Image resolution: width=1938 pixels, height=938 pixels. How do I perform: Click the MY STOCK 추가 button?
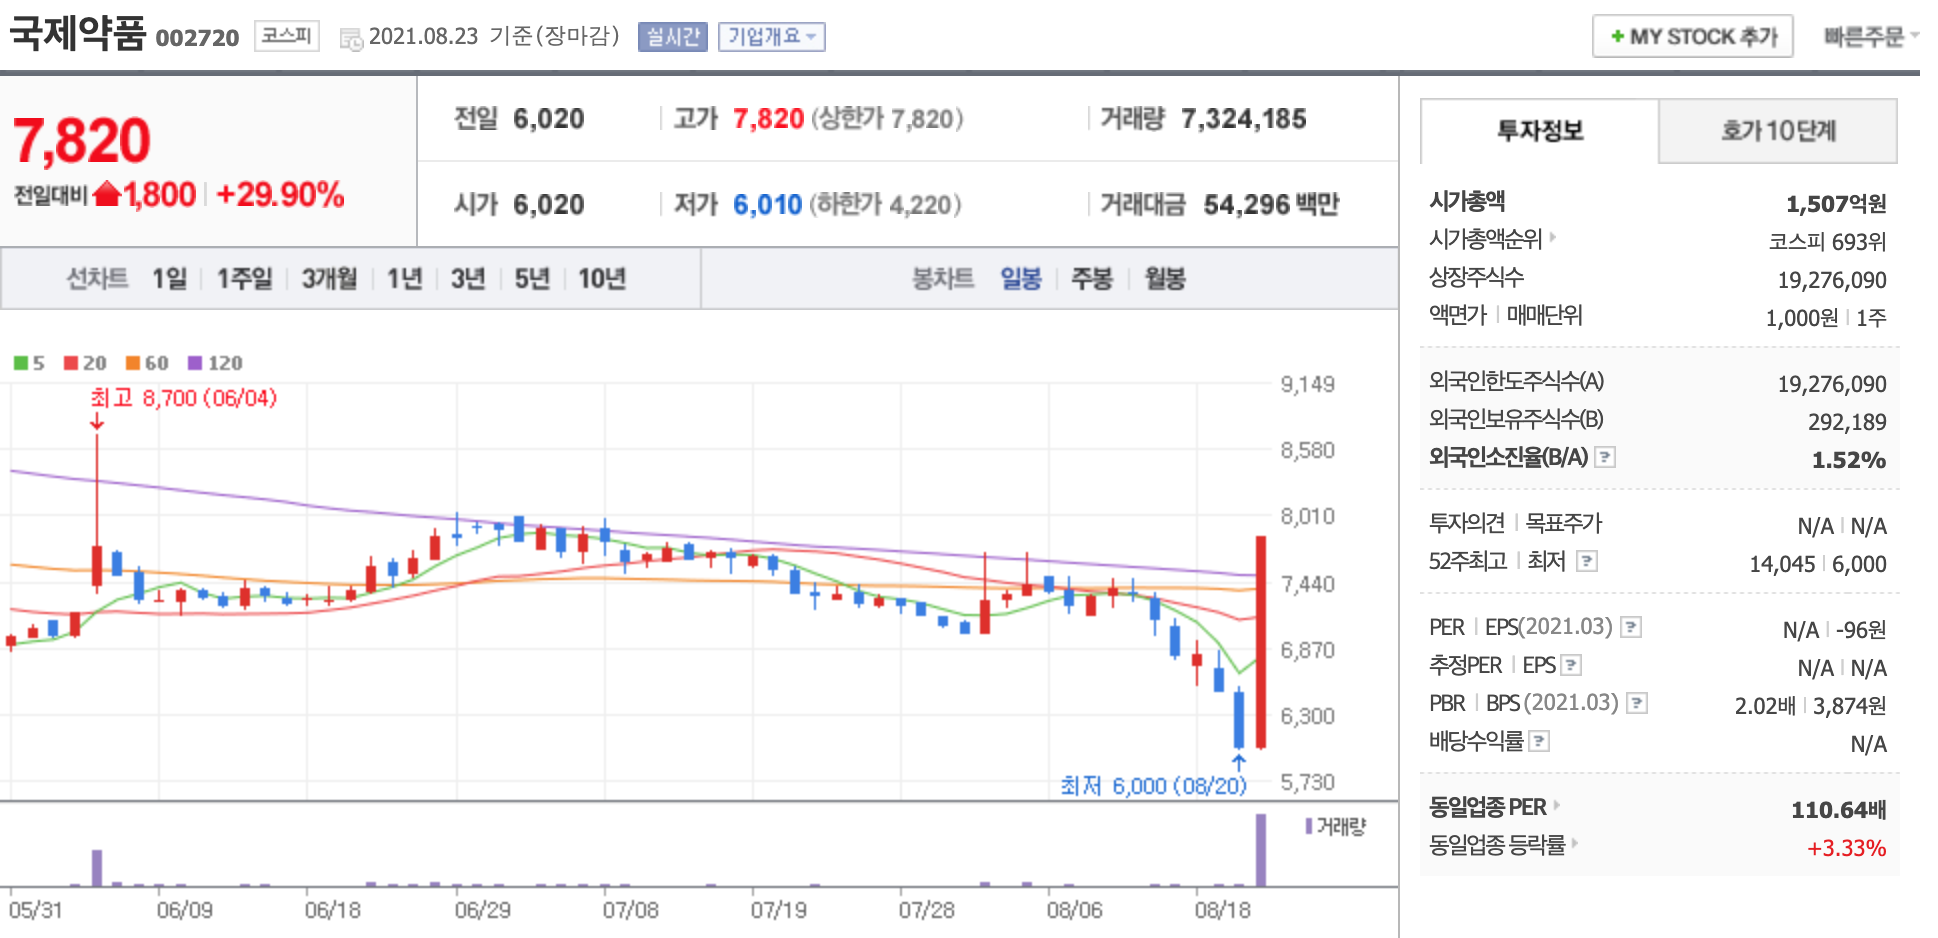[1692, 37]
